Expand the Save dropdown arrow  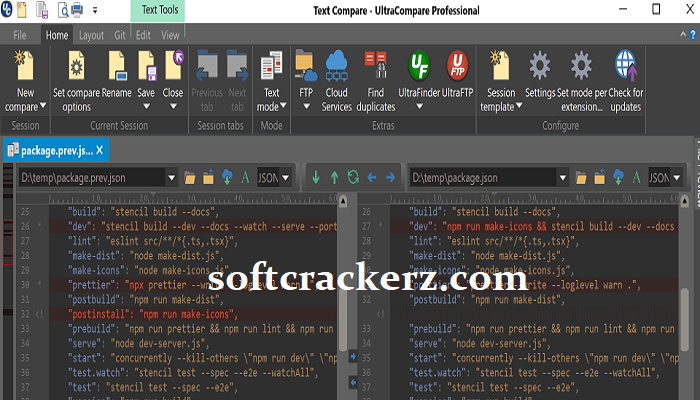click(x=146, y=106)
